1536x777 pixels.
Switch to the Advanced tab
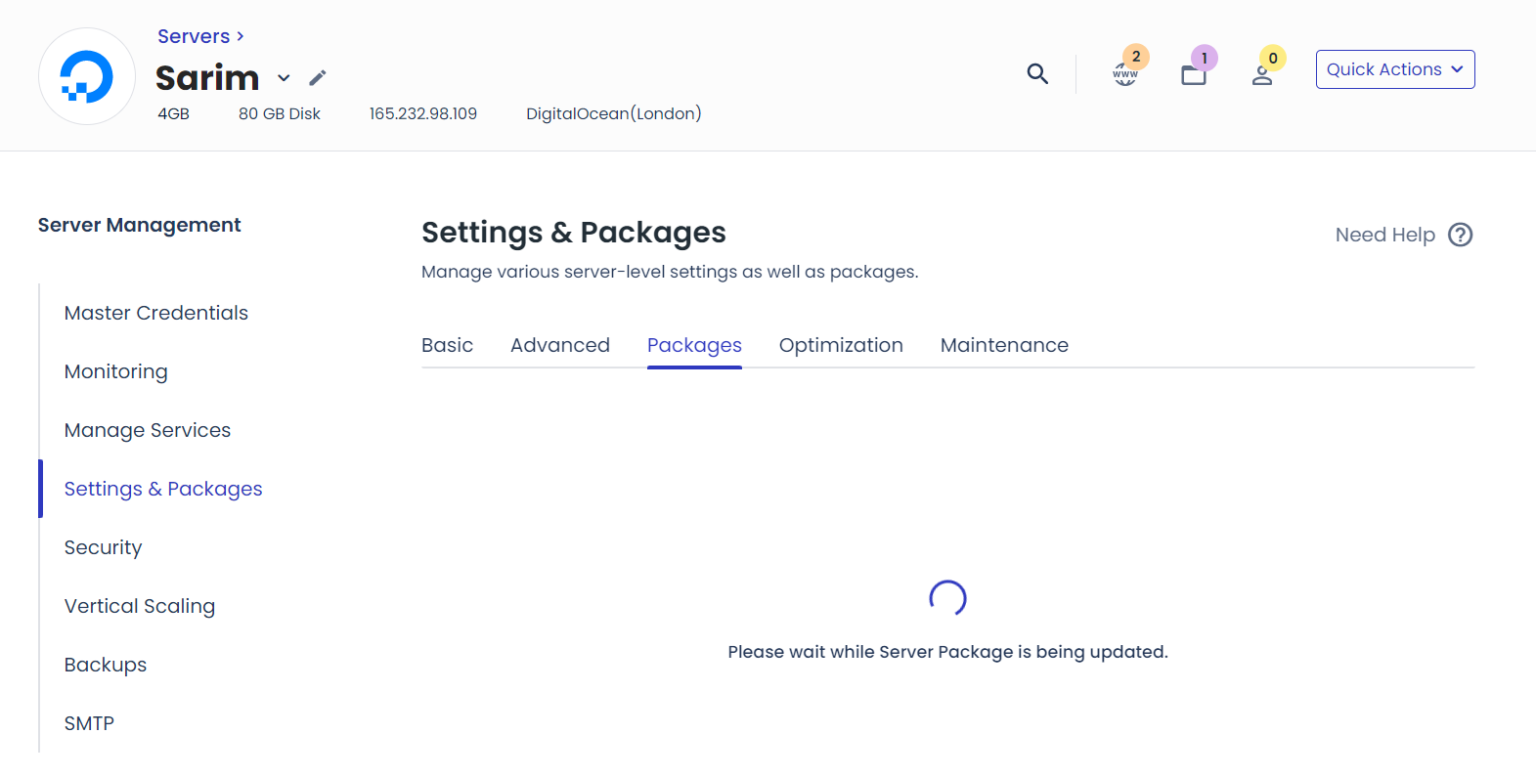[x=560, y=345]
